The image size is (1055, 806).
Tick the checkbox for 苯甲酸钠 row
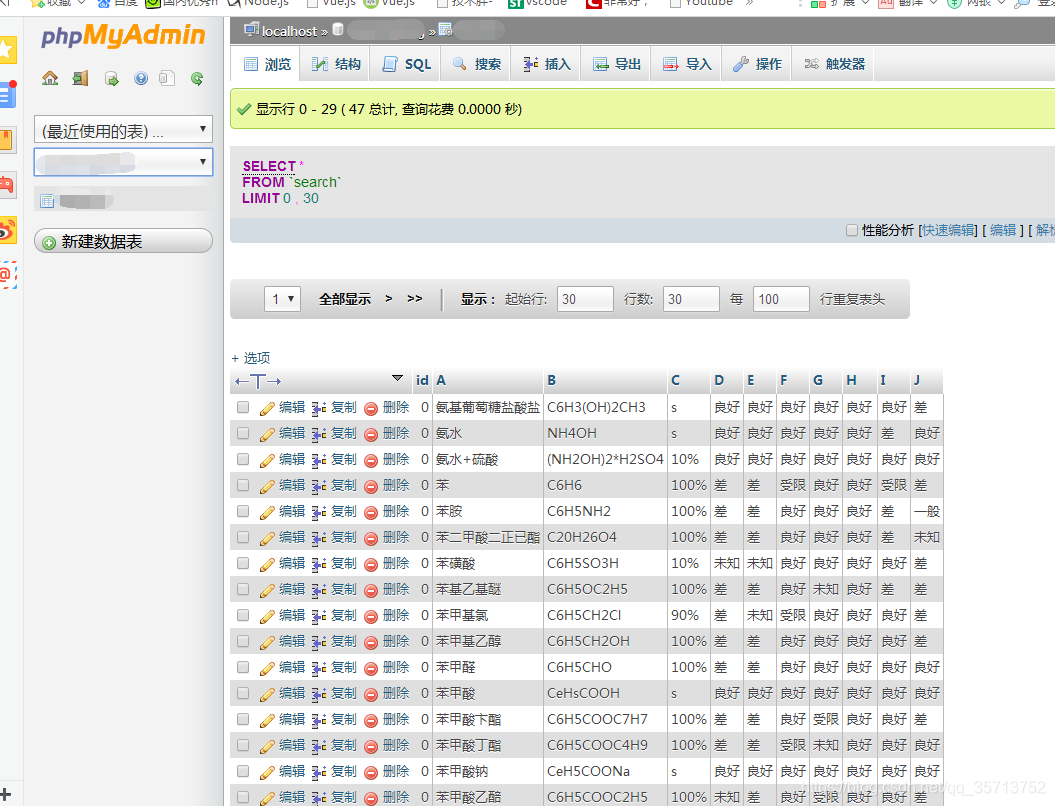tap(243, 771)
